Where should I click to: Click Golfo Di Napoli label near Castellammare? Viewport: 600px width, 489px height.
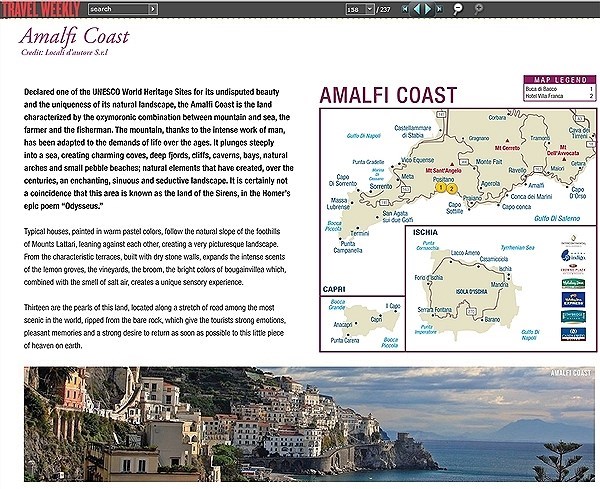pyautogui.click(x=364, y=136)
